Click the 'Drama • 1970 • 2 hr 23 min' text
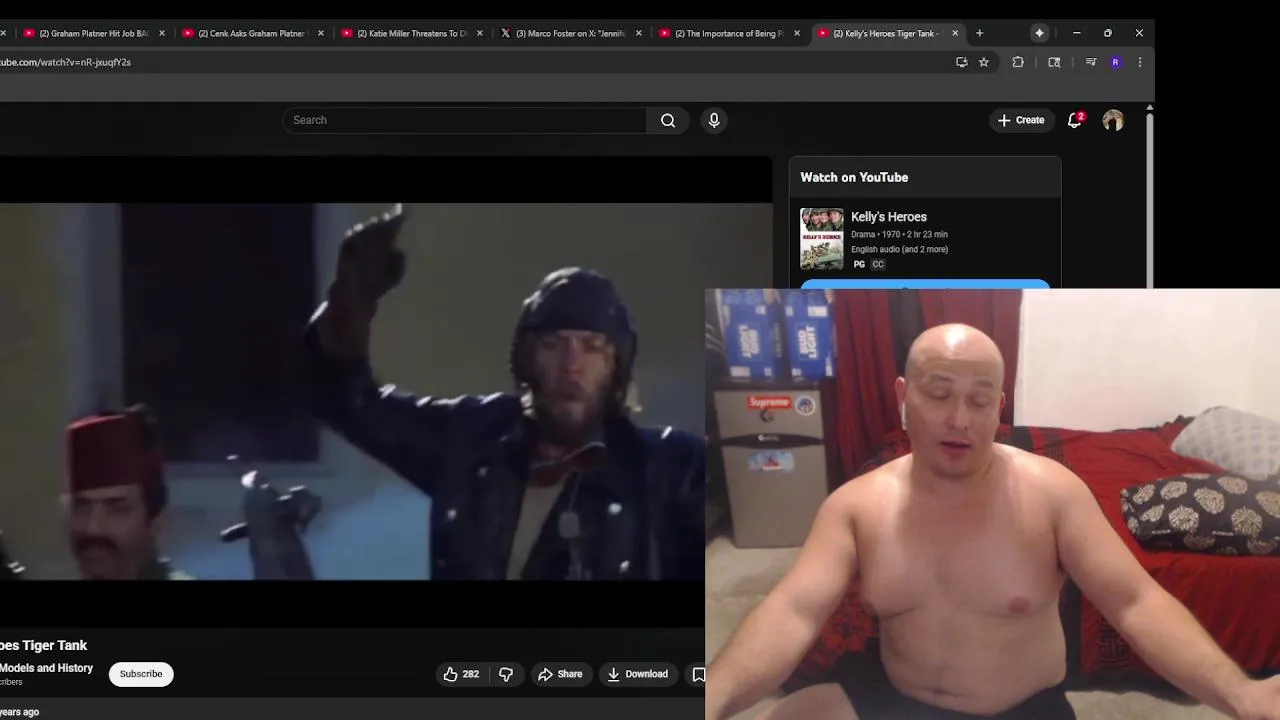 point(899,234)
